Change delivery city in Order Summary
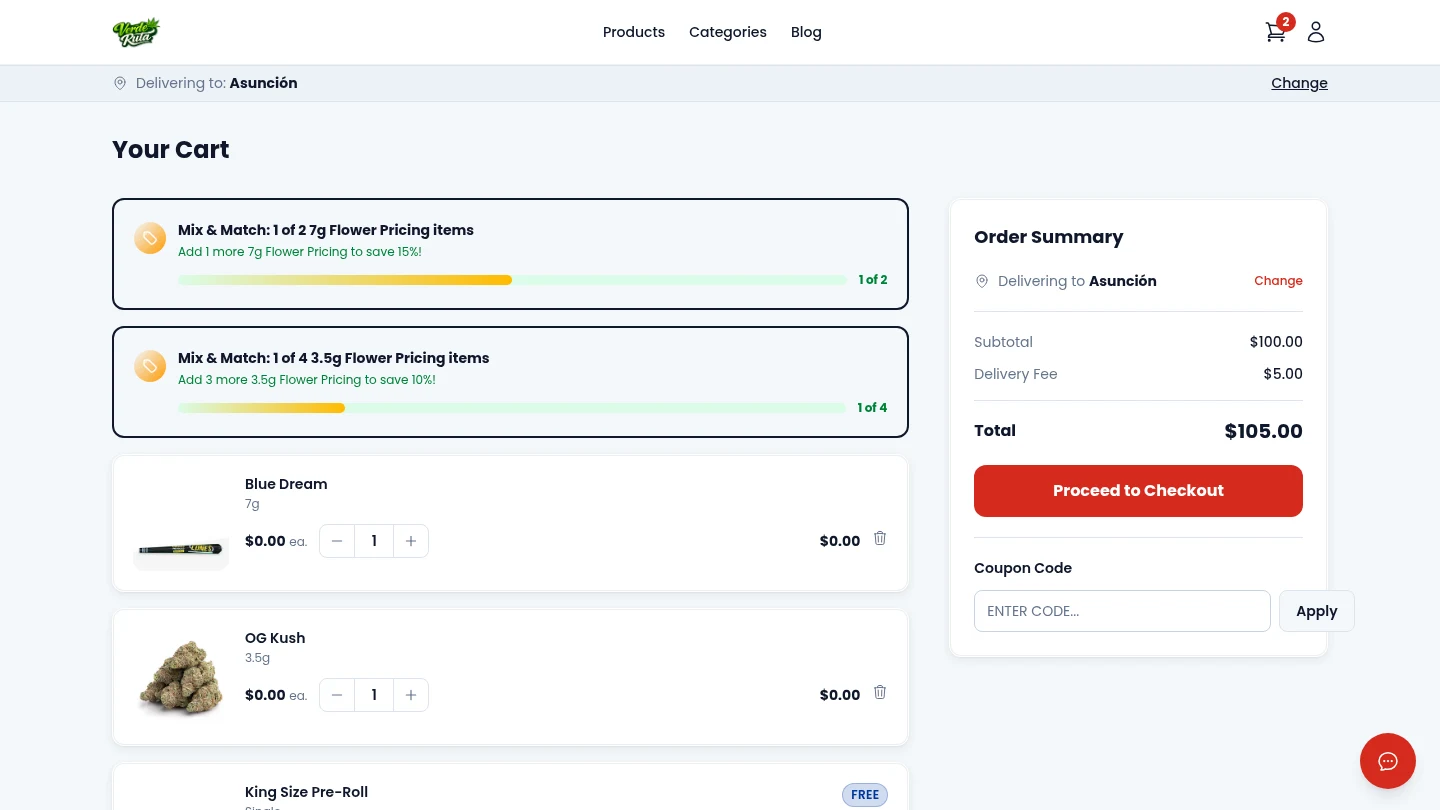This screenshot has width=1440, height=810. click(x=1278, y=281)
